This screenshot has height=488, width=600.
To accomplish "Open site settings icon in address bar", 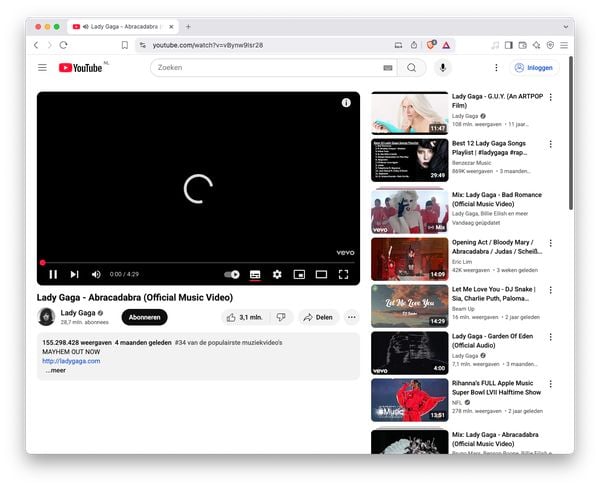I will (x=143, y=45).
